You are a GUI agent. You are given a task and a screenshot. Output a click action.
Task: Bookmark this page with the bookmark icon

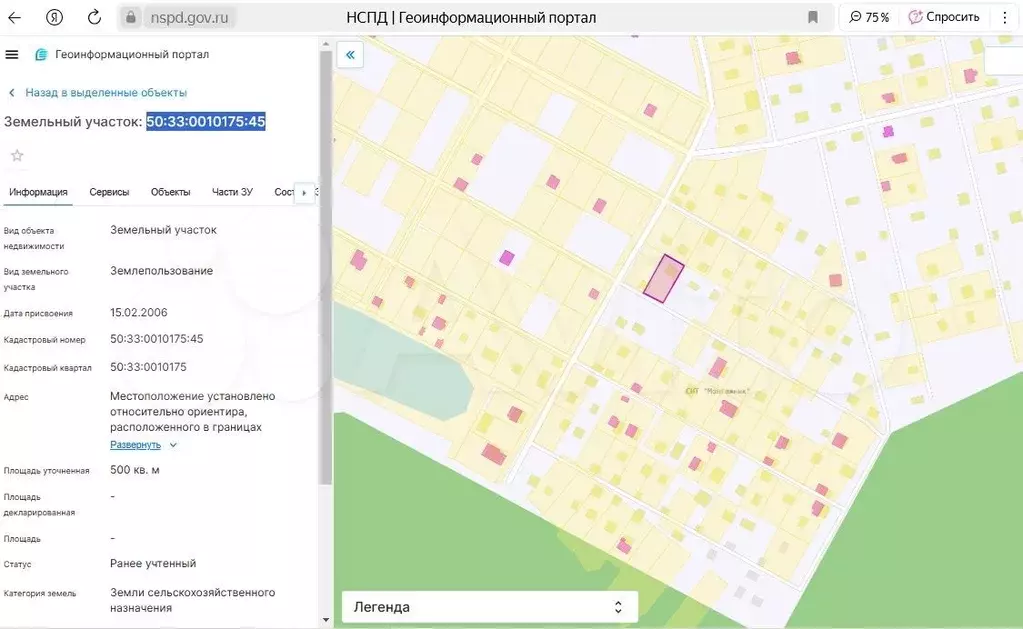(x=813, y=18)
